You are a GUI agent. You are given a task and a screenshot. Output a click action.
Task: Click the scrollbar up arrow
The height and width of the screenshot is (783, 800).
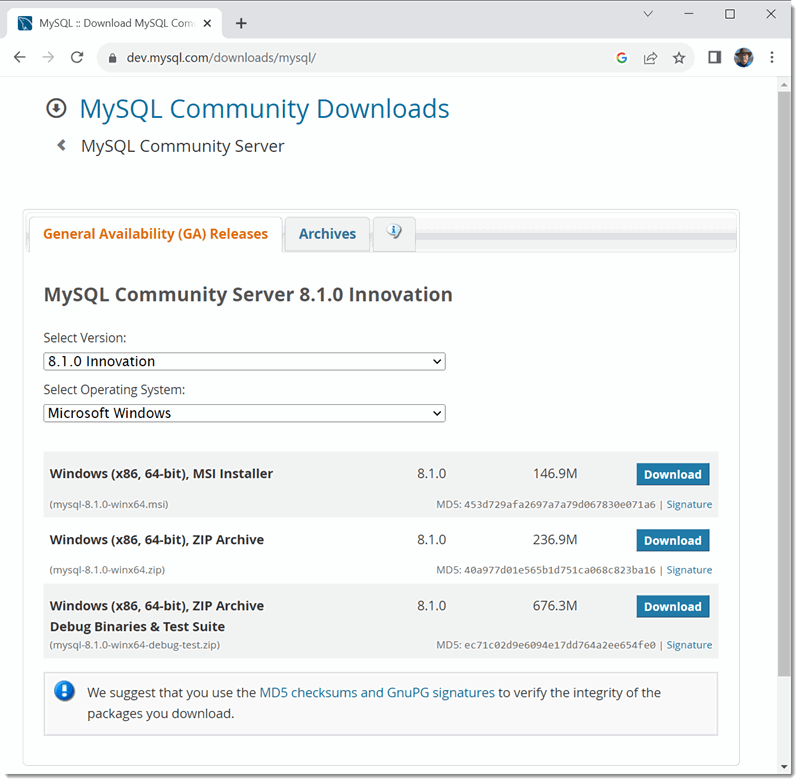(x=784, y=85)
